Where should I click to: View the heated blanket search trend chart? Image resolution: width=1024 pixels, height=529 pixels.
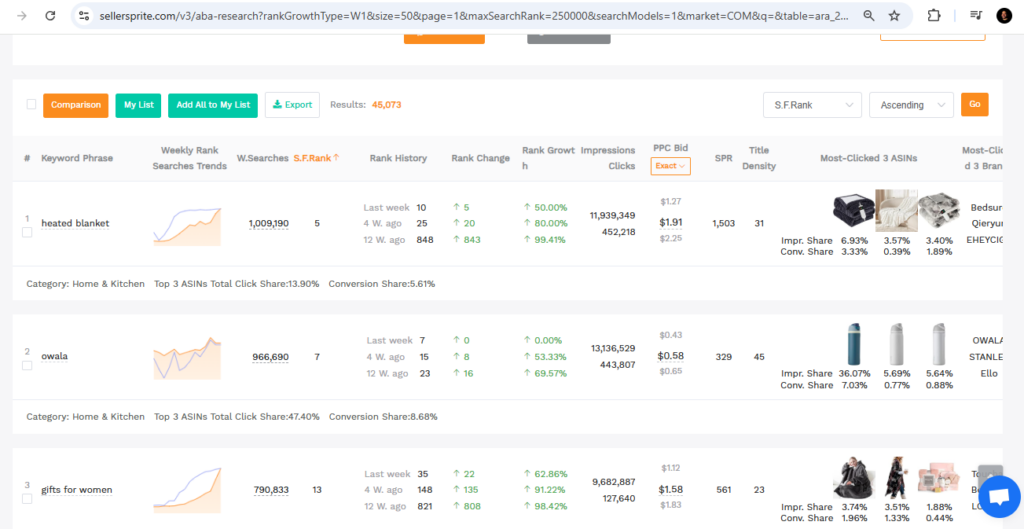[x=187, y=226]
